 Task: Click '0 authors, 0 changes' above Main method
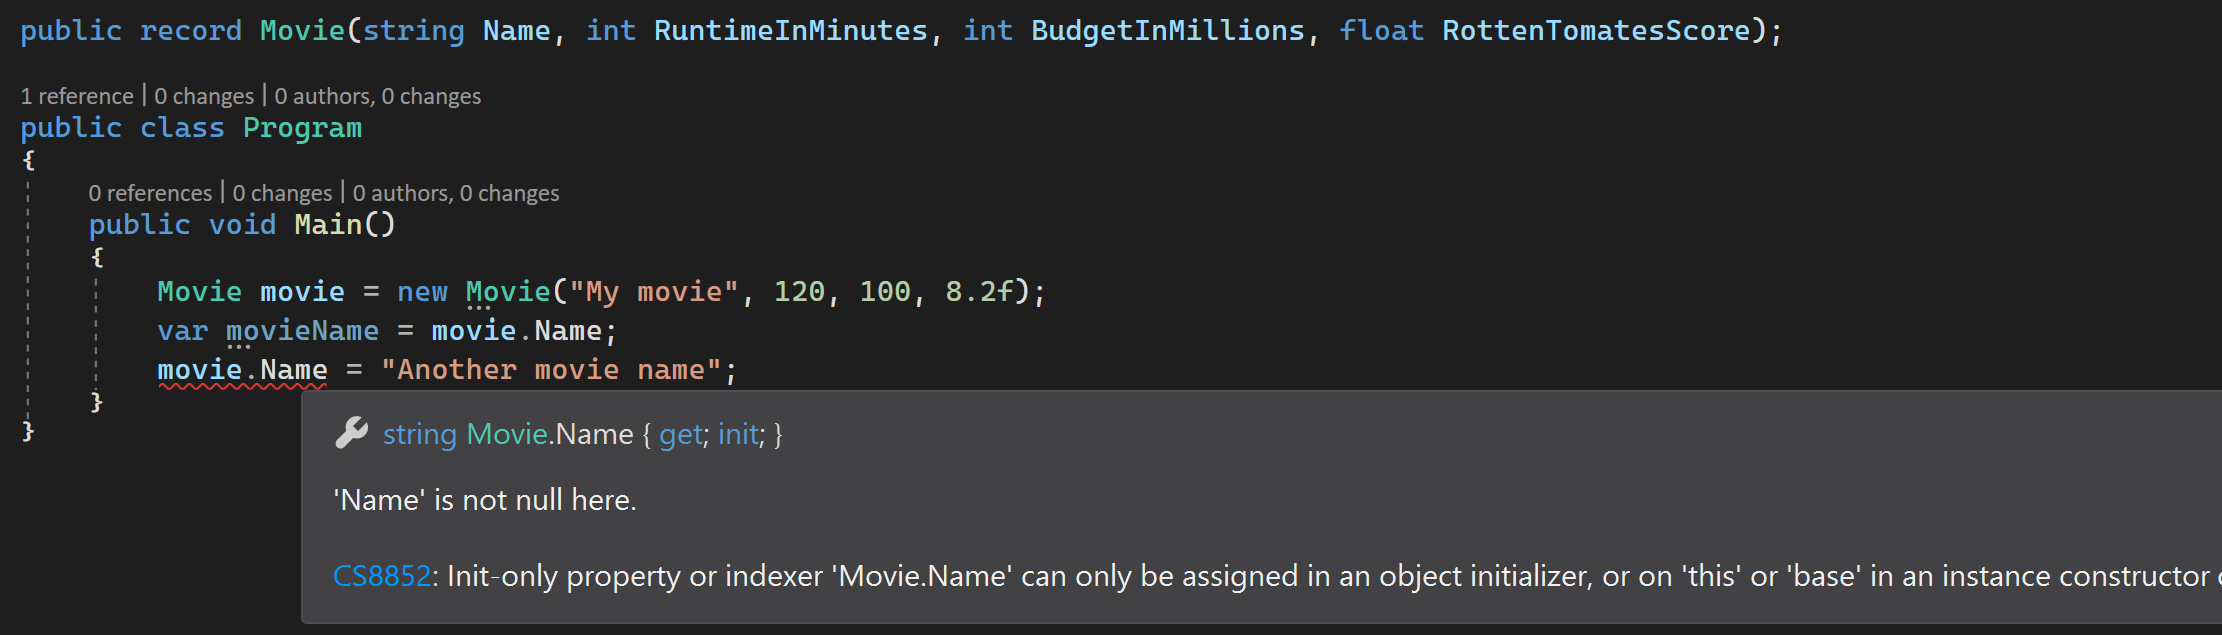tap(457, 192)
